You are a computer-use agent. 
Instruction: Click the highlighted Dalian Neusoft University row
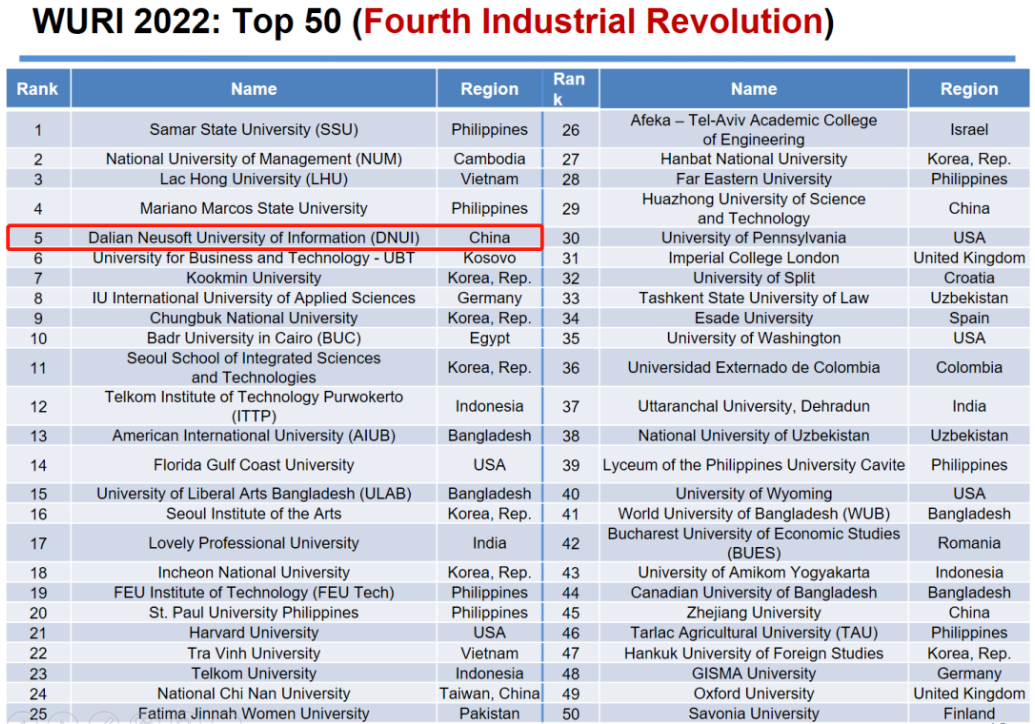pos(273,238)
